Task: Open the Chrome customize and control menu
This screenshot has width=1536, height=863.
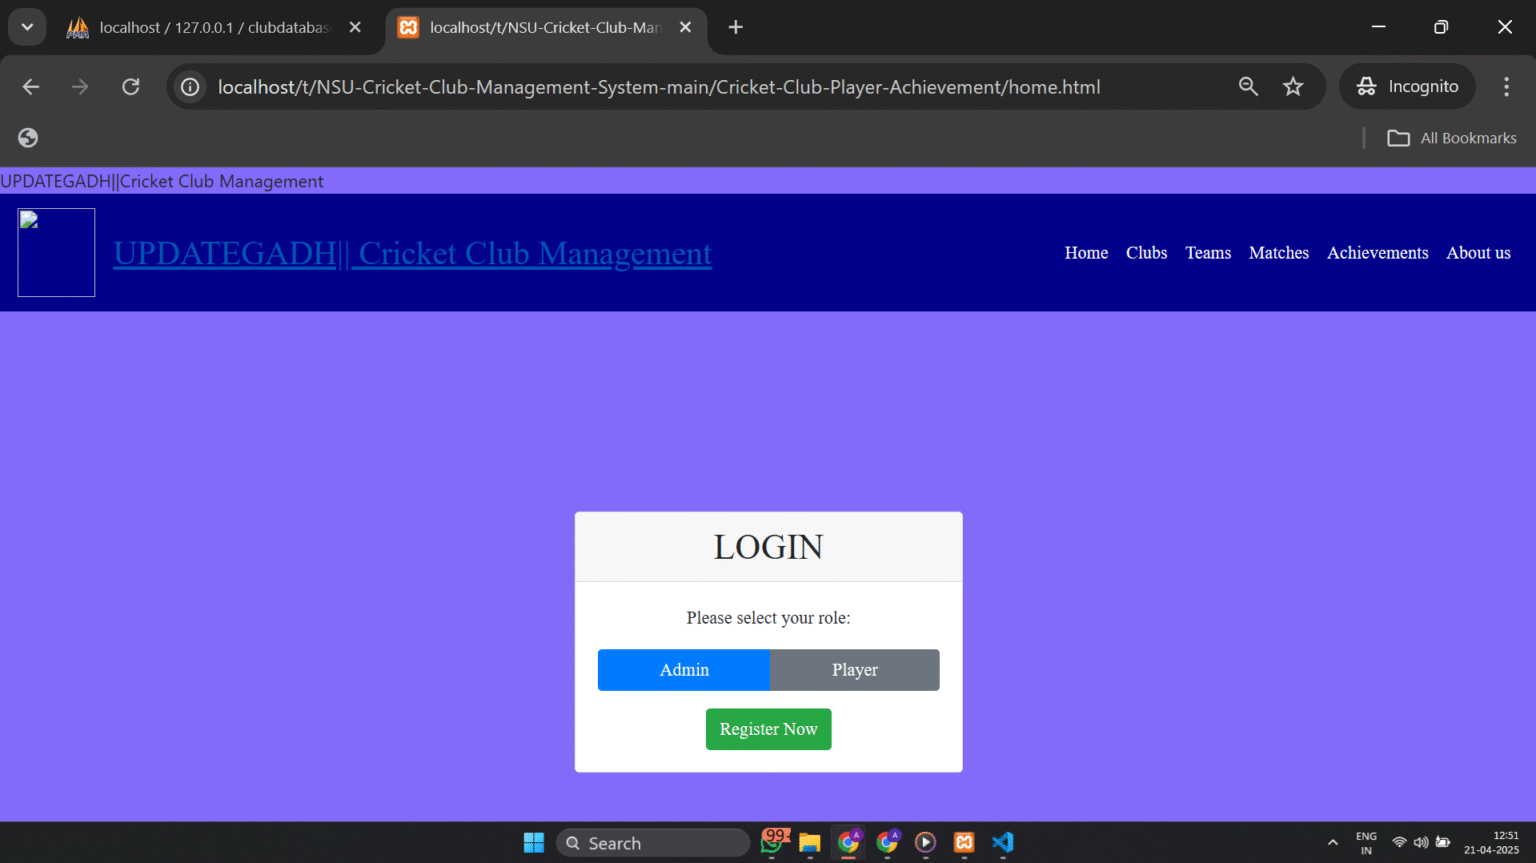Action: tap(1506, 86)
